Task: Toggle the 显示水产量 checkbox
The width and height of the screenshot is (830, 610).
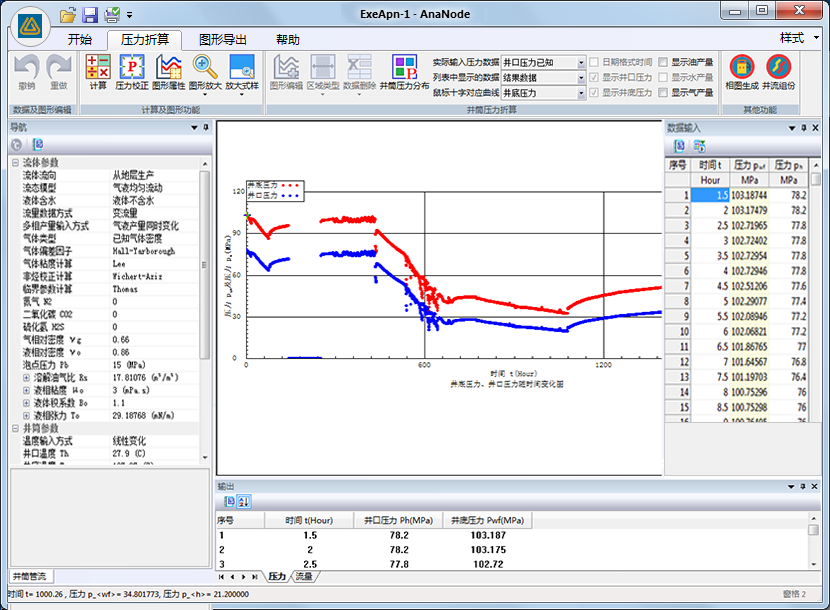Action: point(663,77)
